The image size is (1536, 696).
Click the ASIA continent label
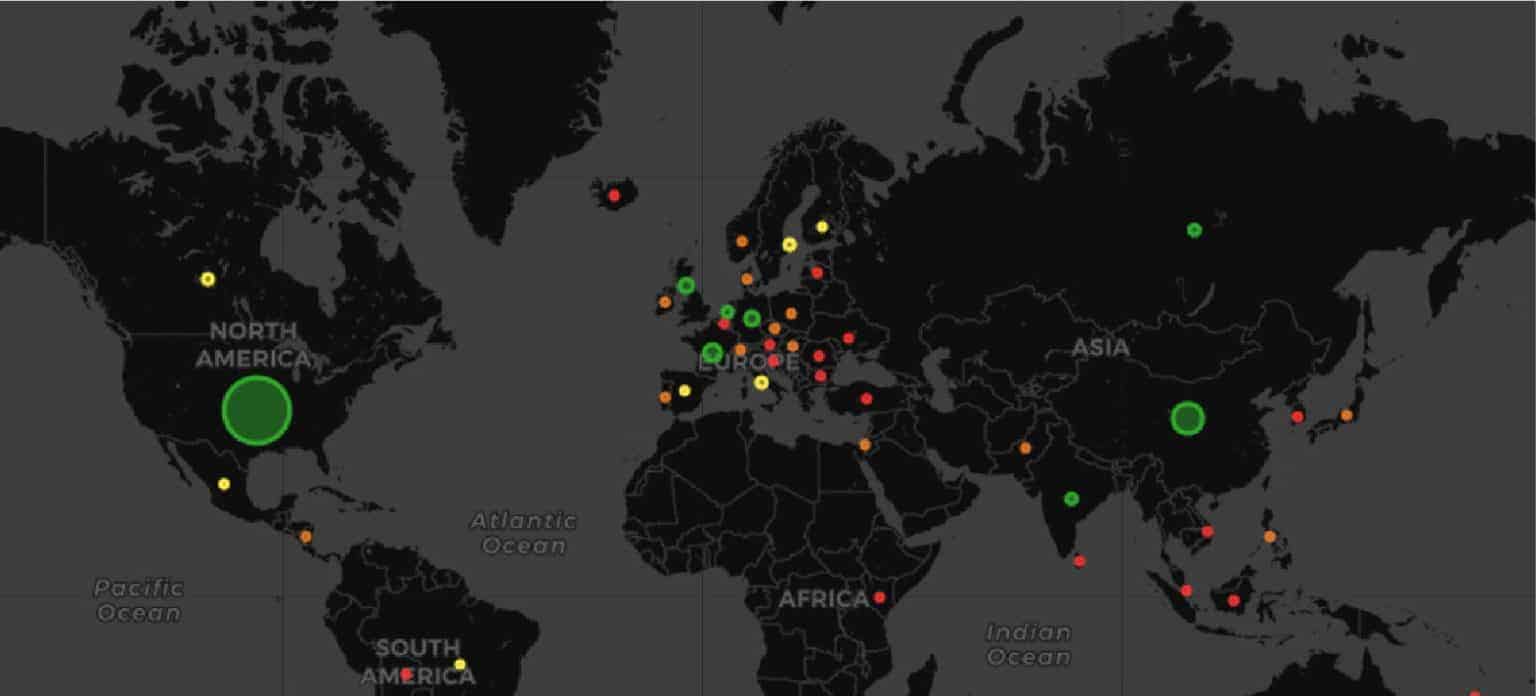tap(1100, 348)
